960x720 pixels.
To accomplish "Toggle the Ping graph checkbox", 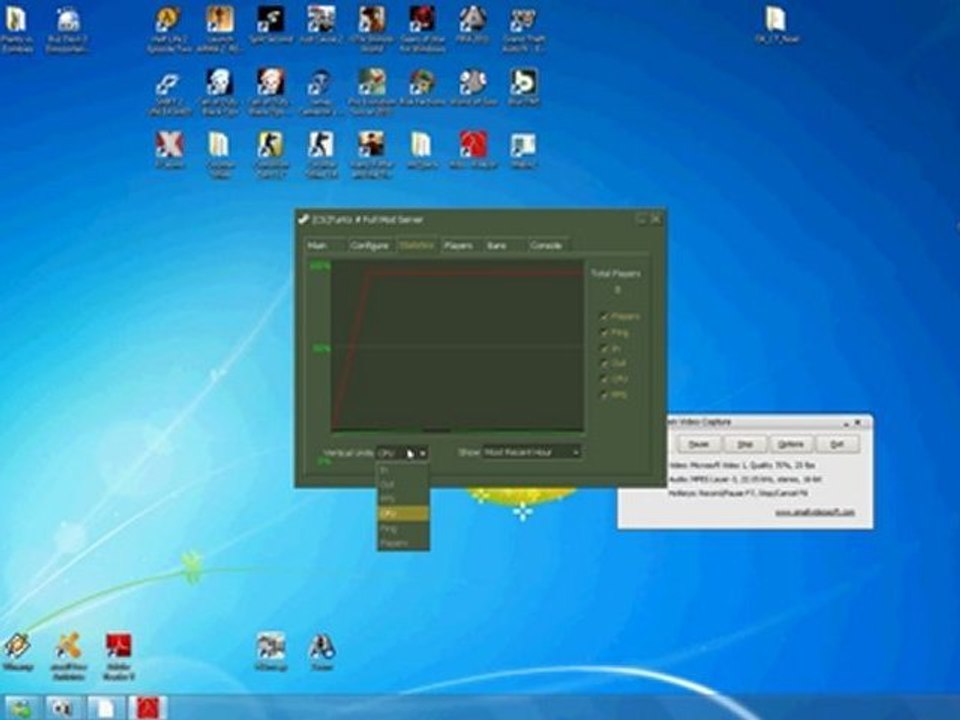I will click(x=604, y=332).
